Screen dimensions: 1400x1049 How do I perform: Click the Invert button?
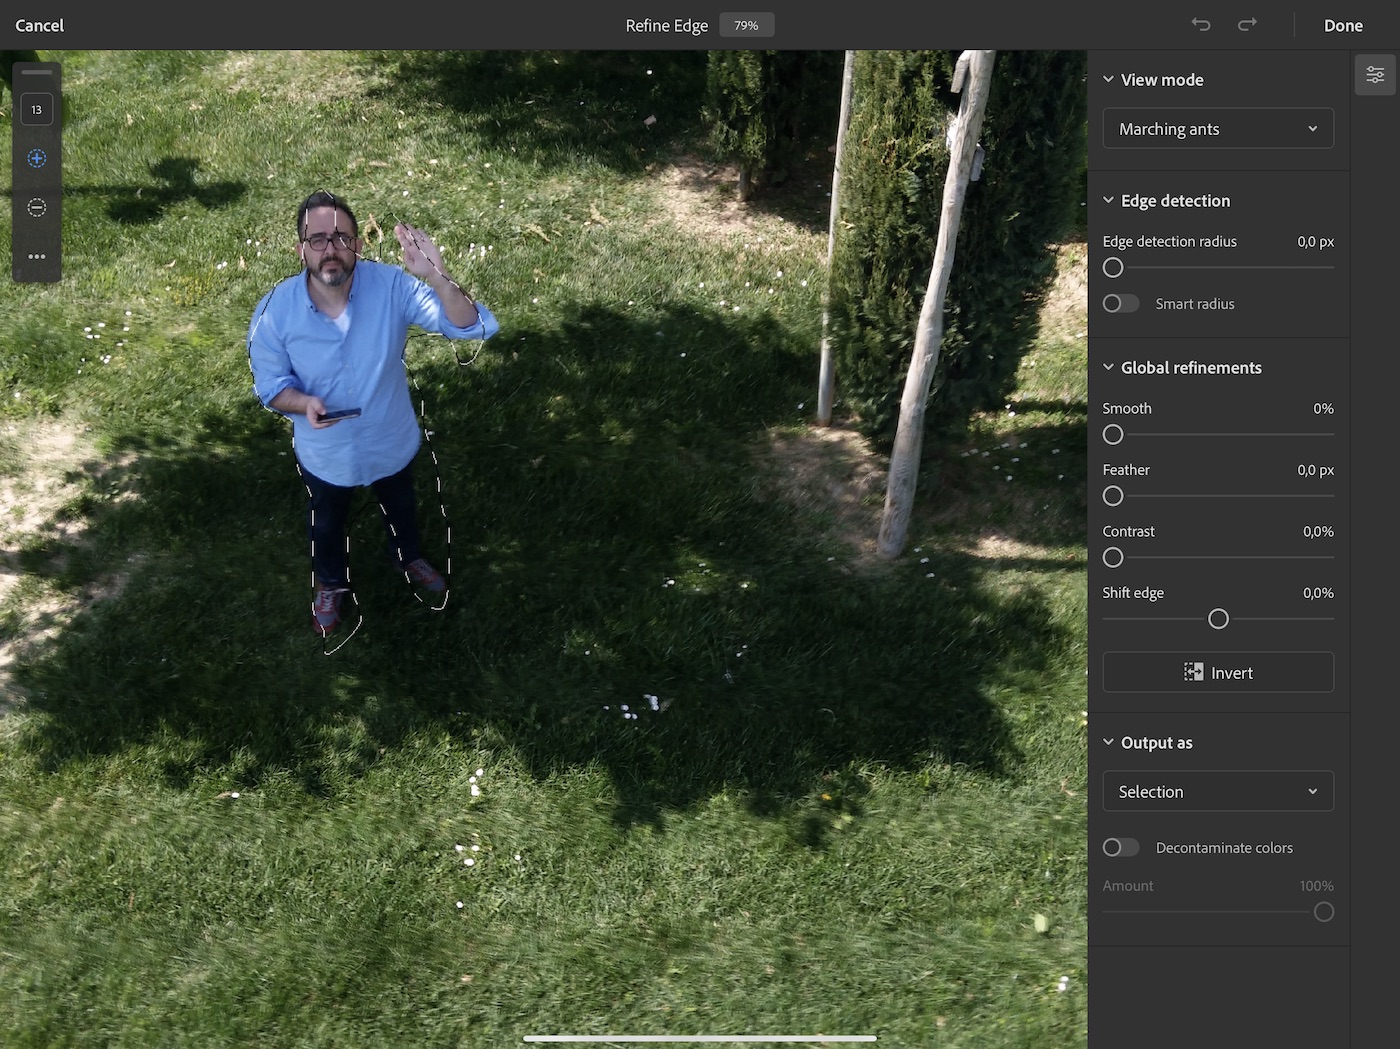point(1218,672)
